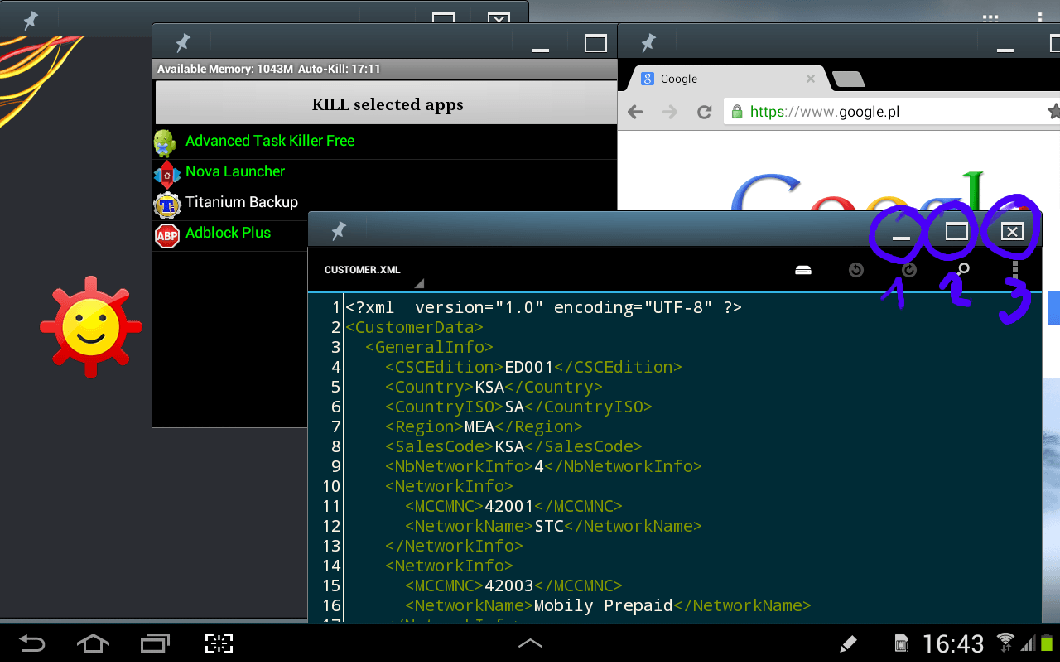Open the XML editor overflow menu
1060x662 pixels.
(x=1015, y=270)
